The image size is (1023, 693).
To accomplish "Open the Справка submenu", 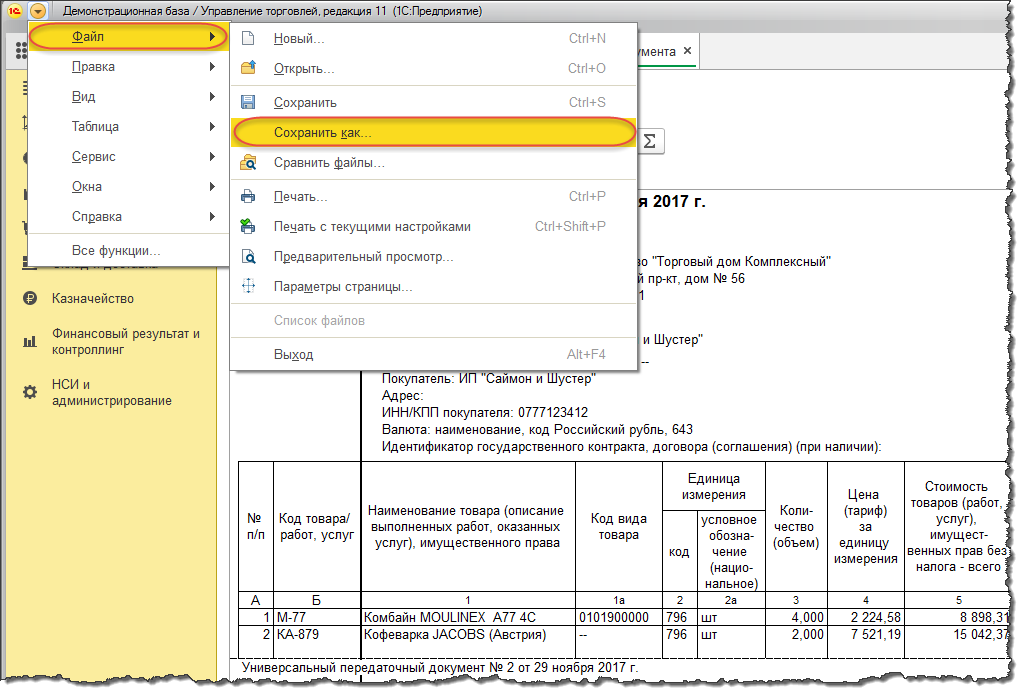I will 129,217.
